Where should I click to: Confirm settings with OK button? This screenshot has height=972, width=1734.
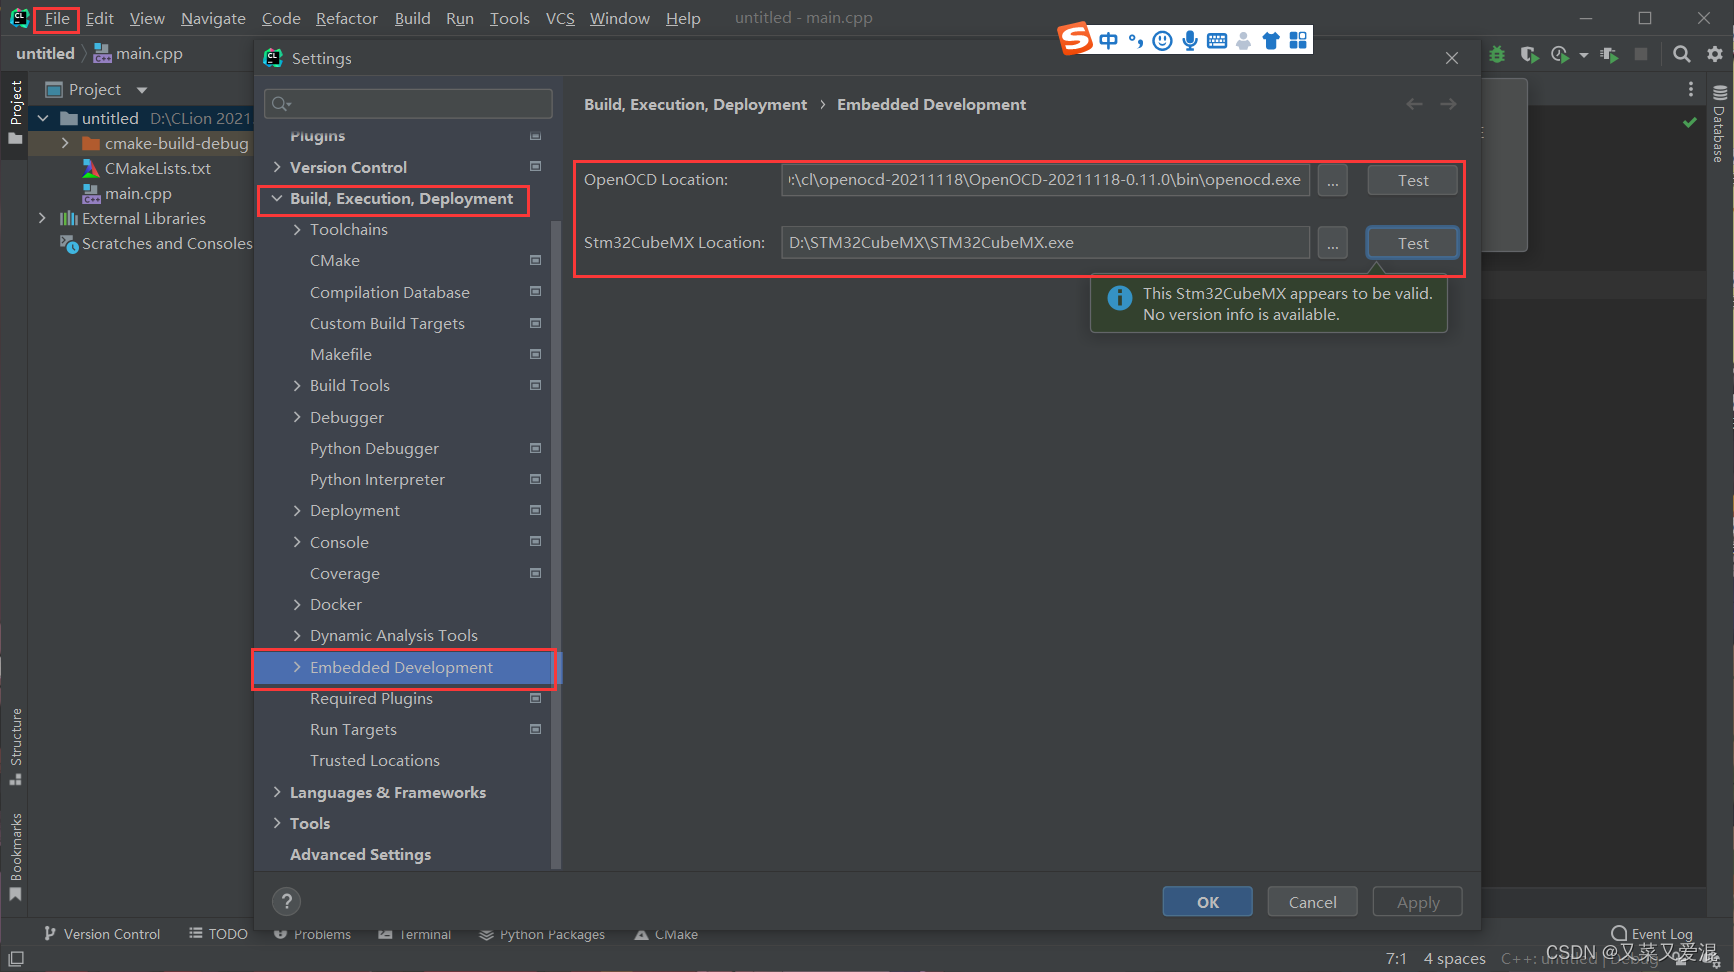point(1207,902)
